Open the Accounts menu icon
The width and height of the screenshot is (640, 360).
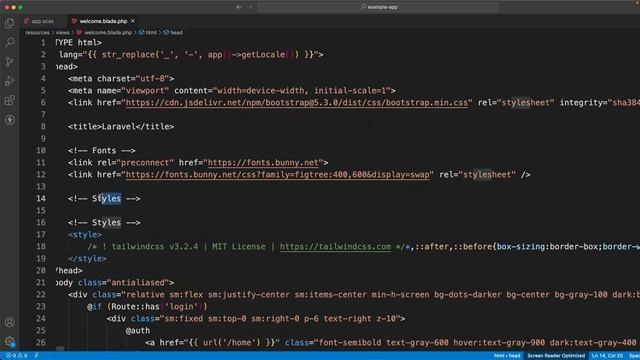[x=9, y=322]
